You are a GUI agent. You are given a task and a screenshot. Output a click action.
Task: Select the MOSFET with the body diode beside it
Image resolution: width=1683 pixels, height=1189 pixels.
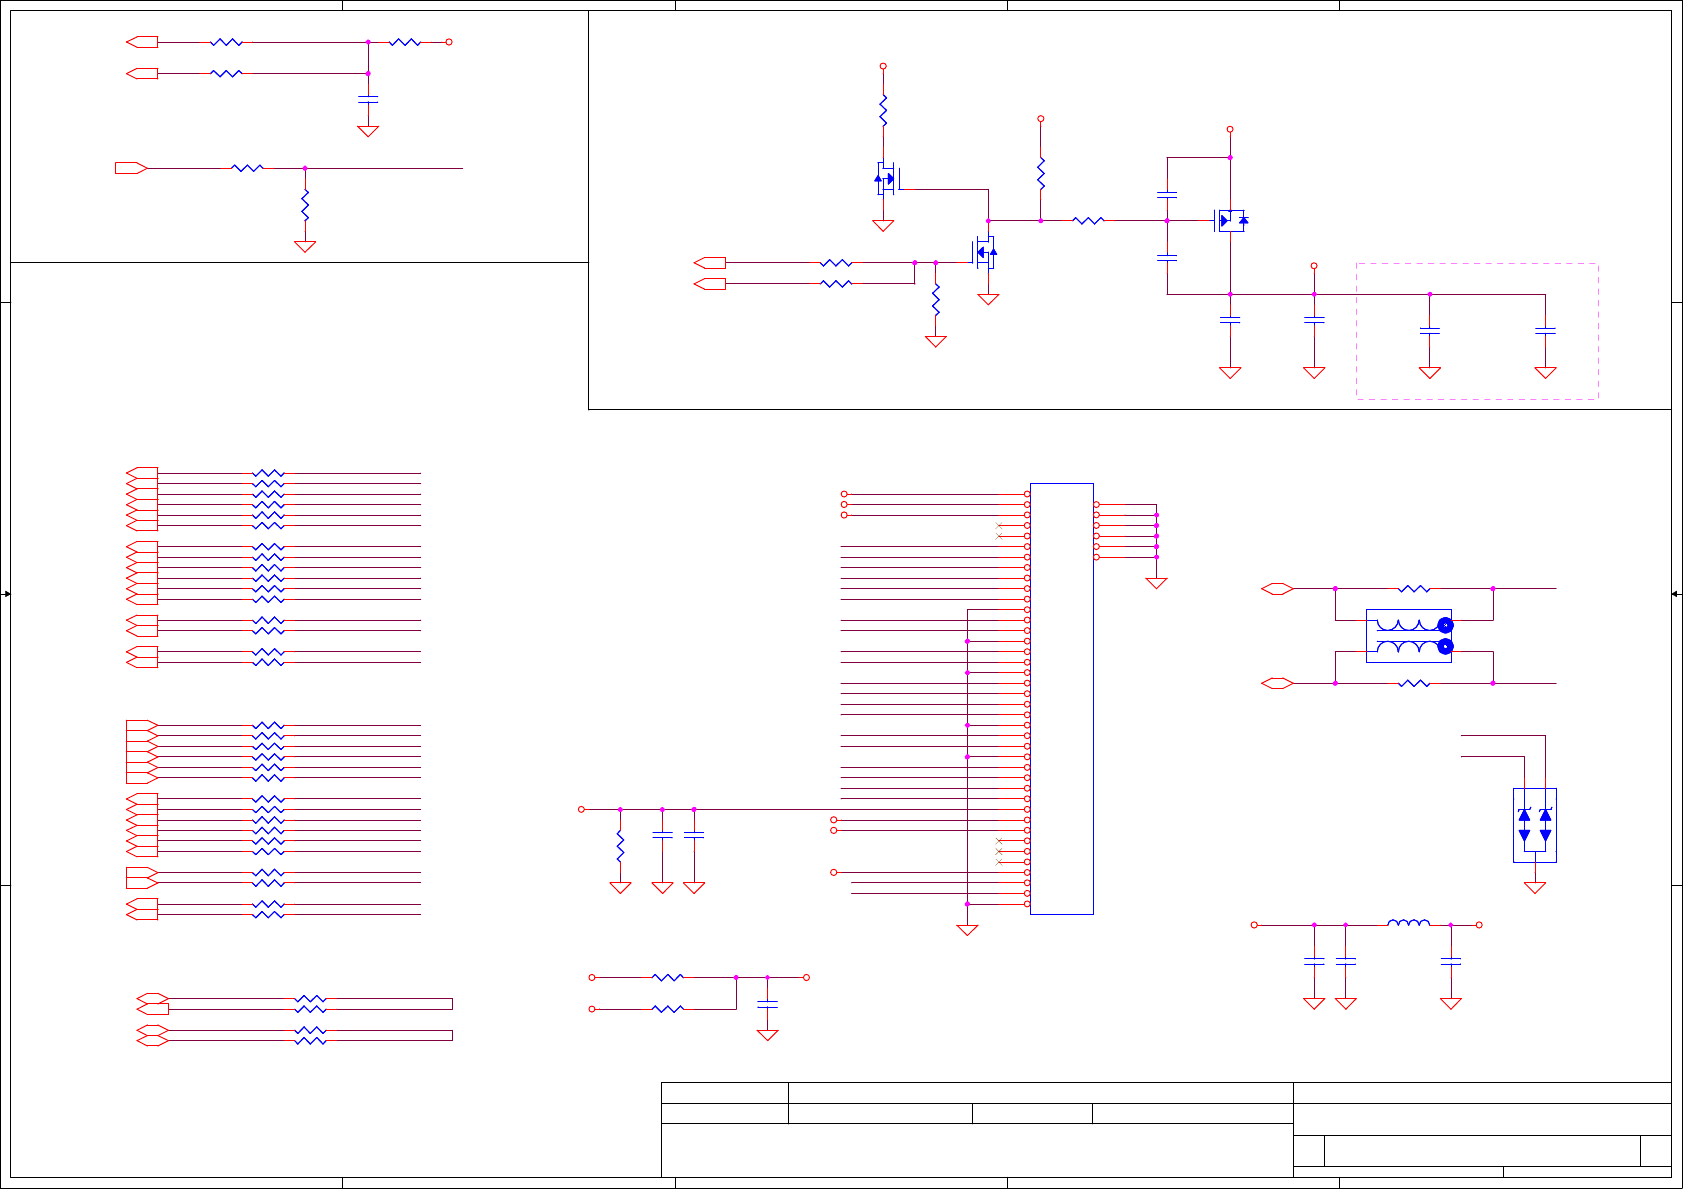click(x=1230, y=220)
